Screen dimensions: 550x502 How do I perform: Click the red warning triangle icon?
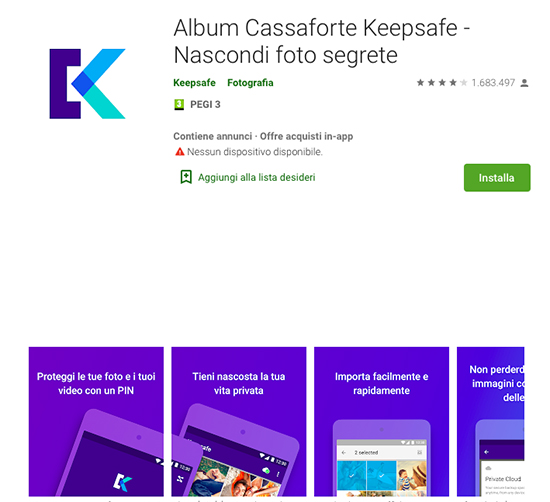tap(180, 152)
